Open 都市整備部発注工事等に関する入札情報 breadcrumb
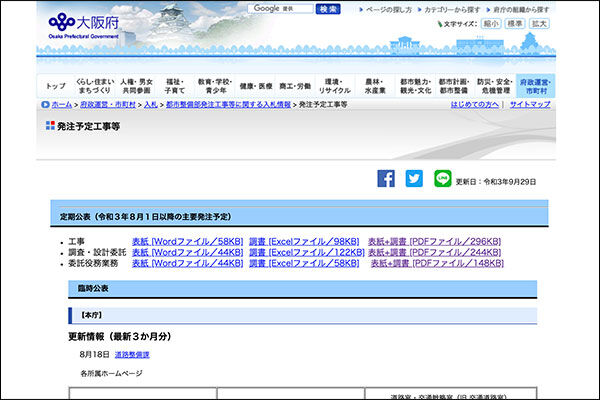Image resolution: width=600 pixels, height=400 pixels. click(228, 104)
